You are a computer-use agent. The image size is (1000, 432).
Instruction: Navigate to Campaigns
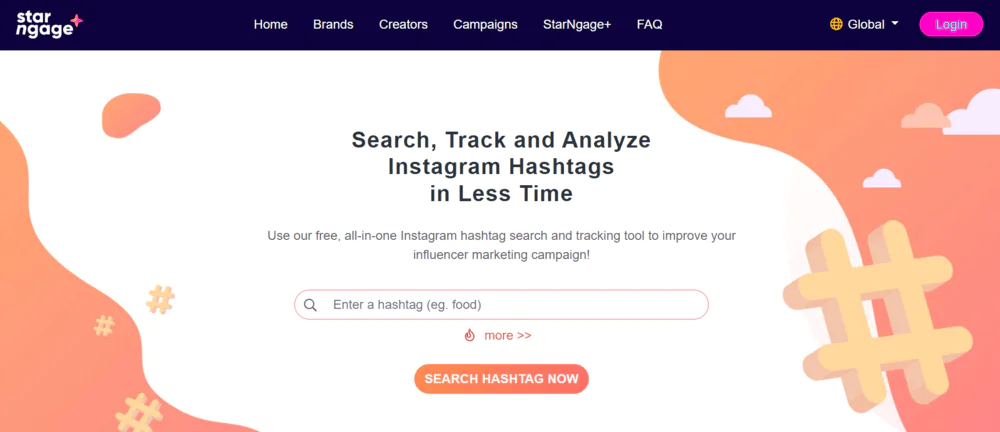485,24
